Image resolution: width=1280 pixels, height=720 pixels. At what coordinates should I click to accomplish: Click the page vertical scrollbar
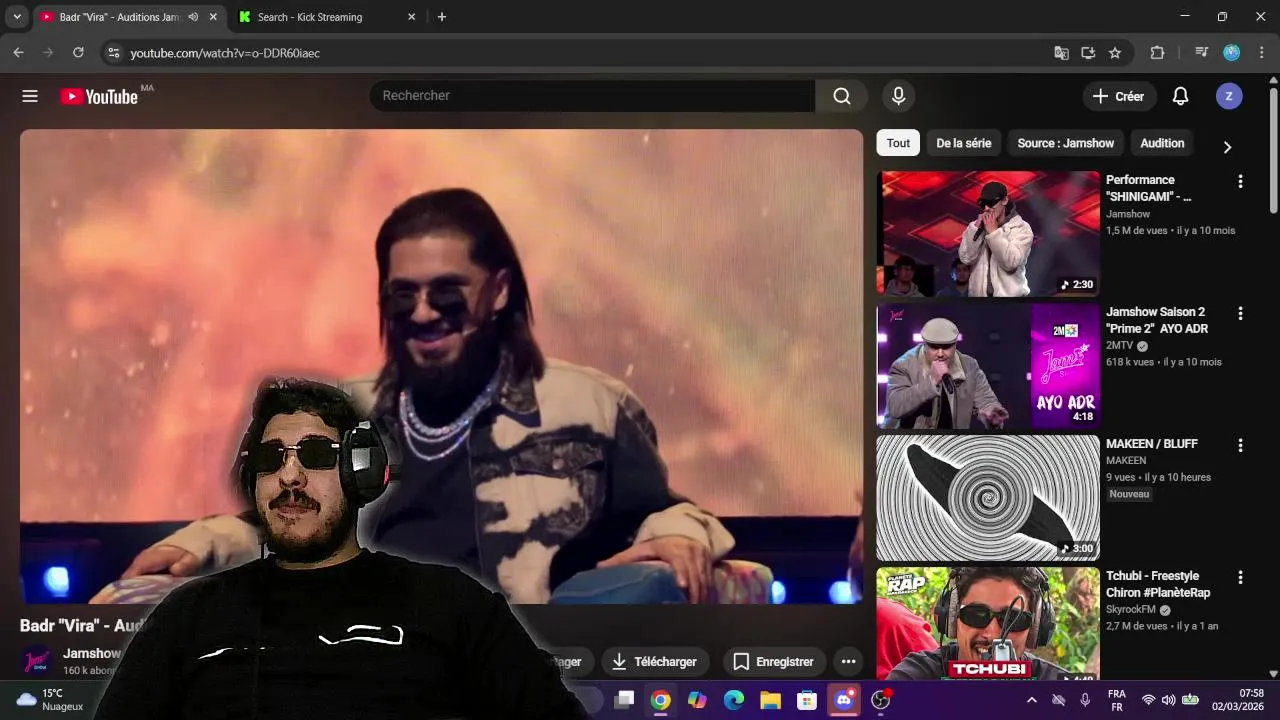(1273, 150)
